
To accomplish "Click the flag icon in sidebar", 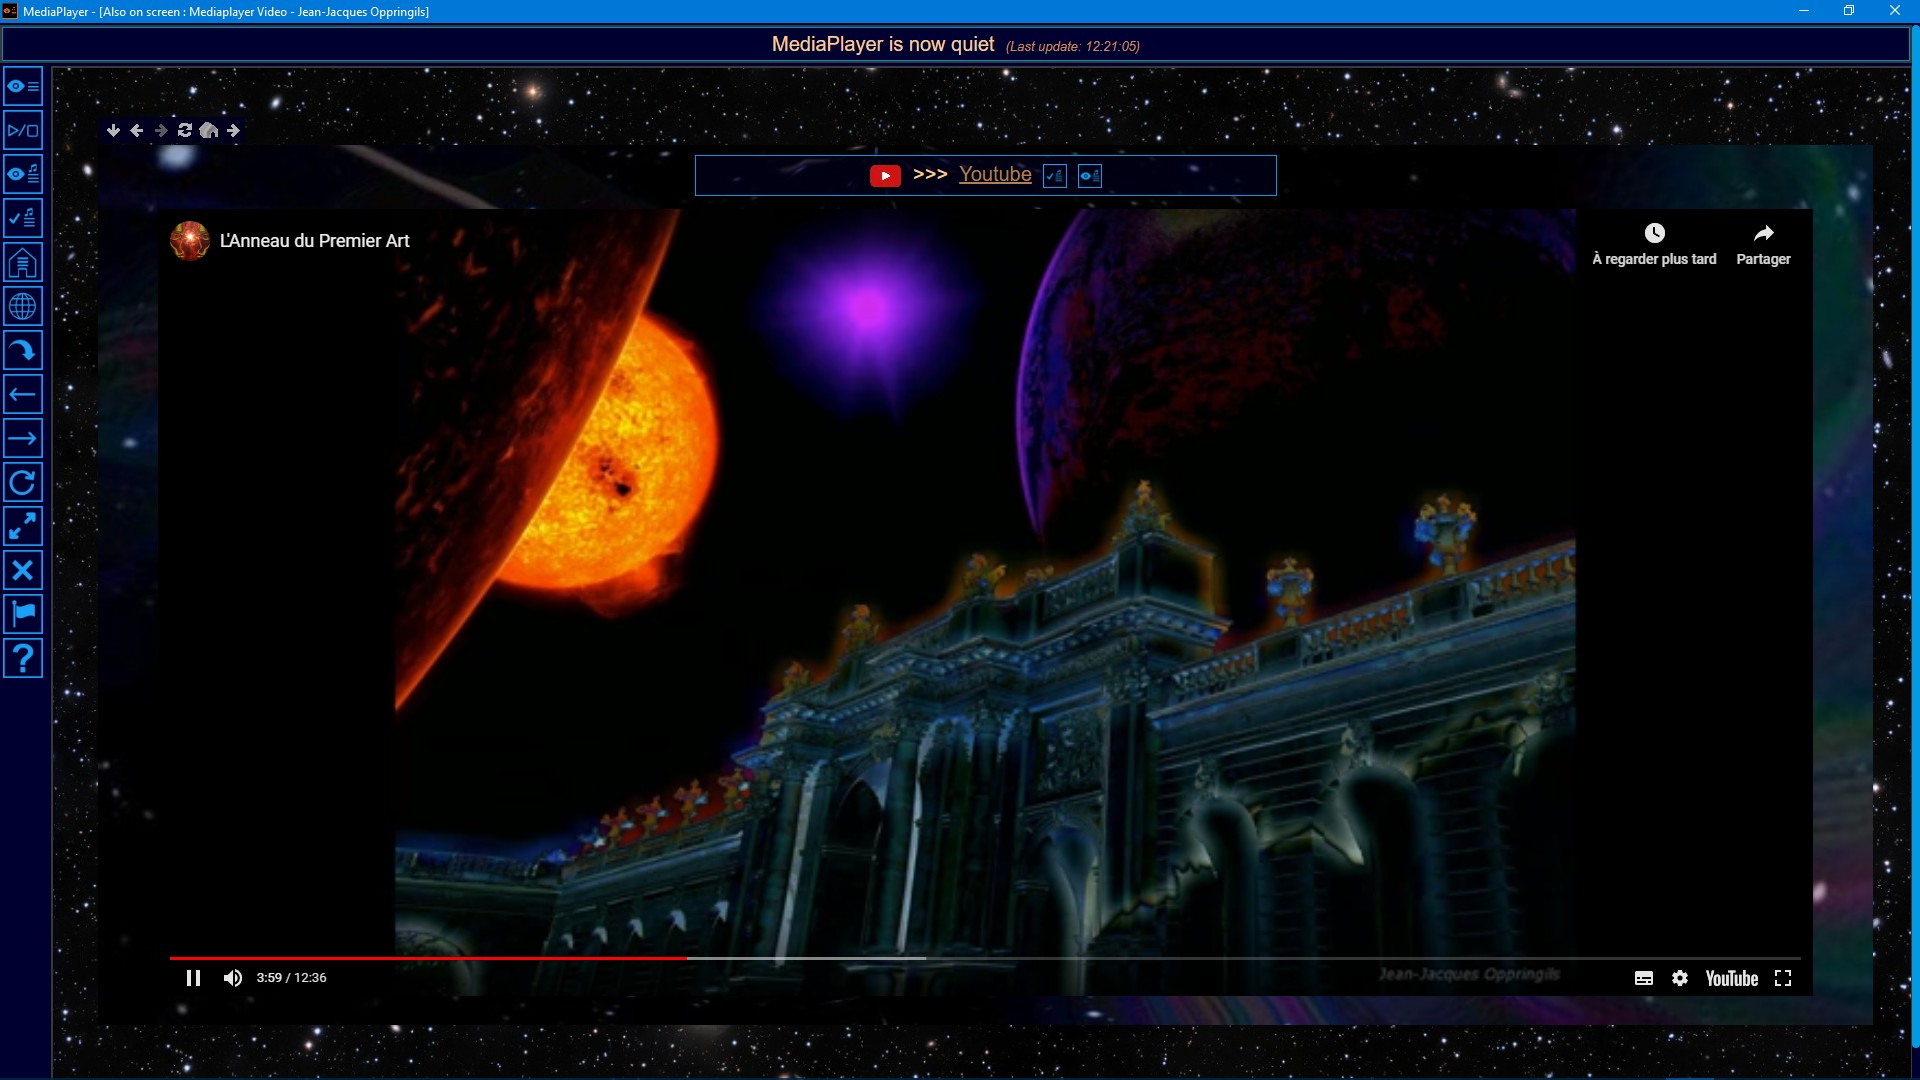I will pyautogui.click(x=23, y=613).
